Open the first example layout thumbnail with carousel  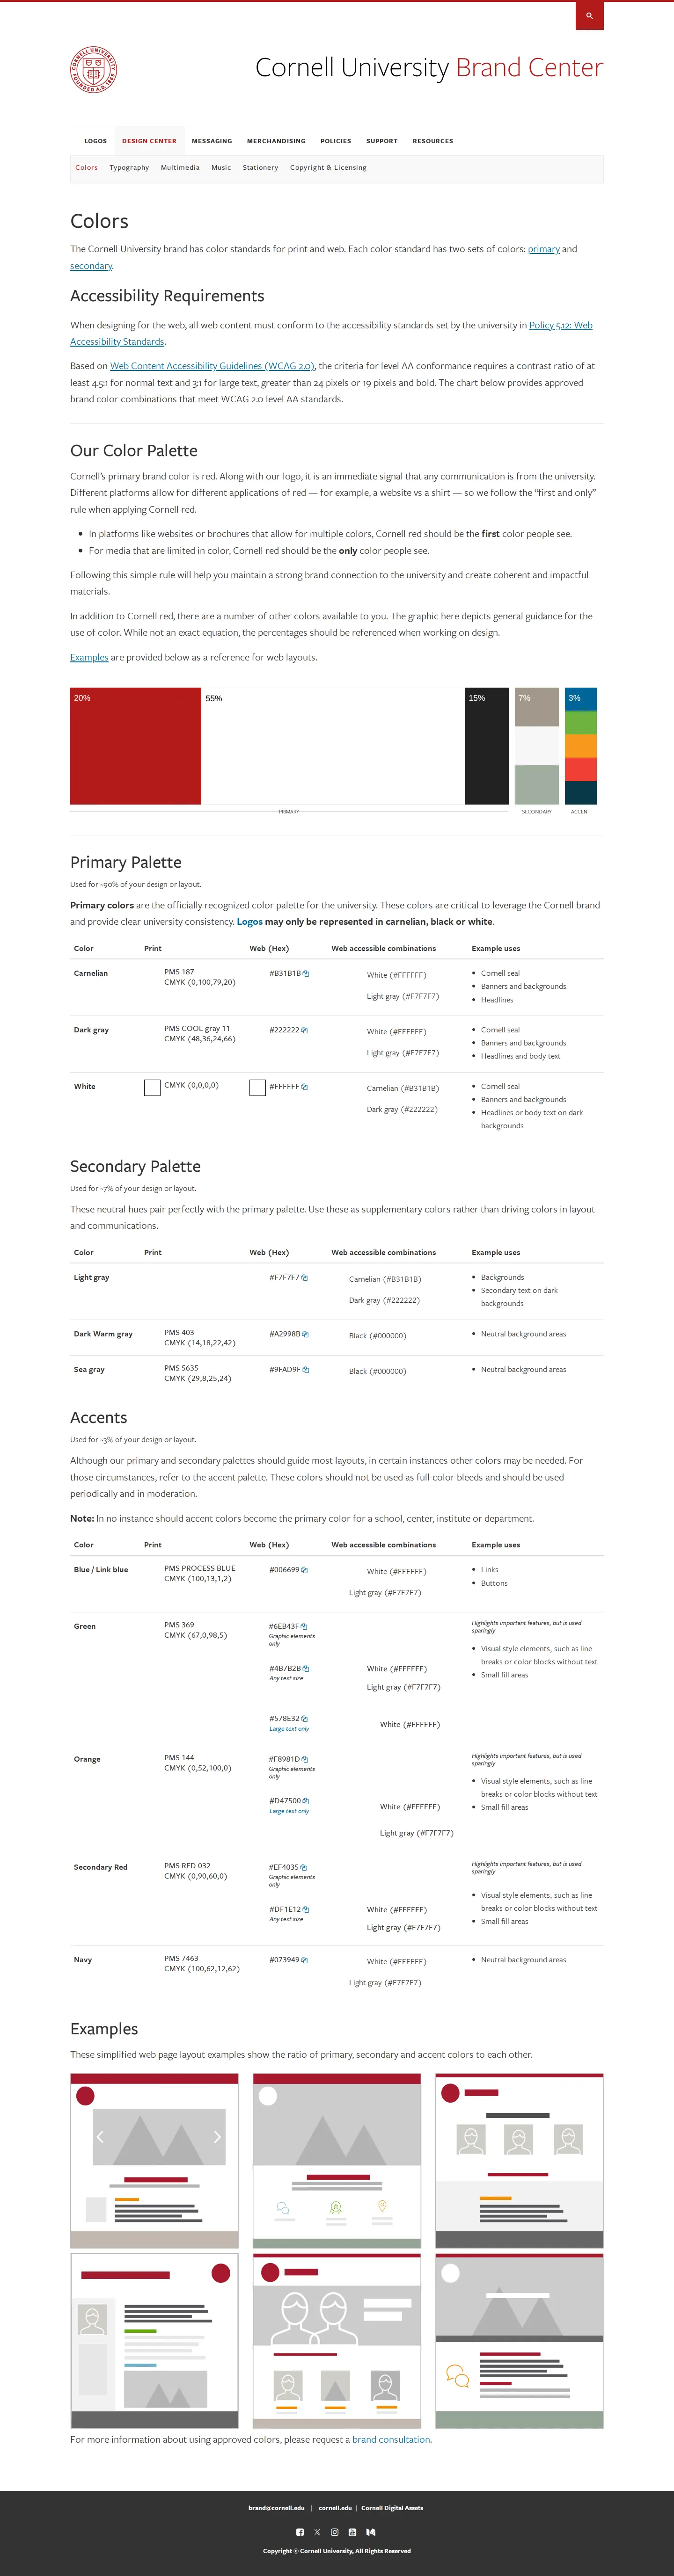(154, 2161)
